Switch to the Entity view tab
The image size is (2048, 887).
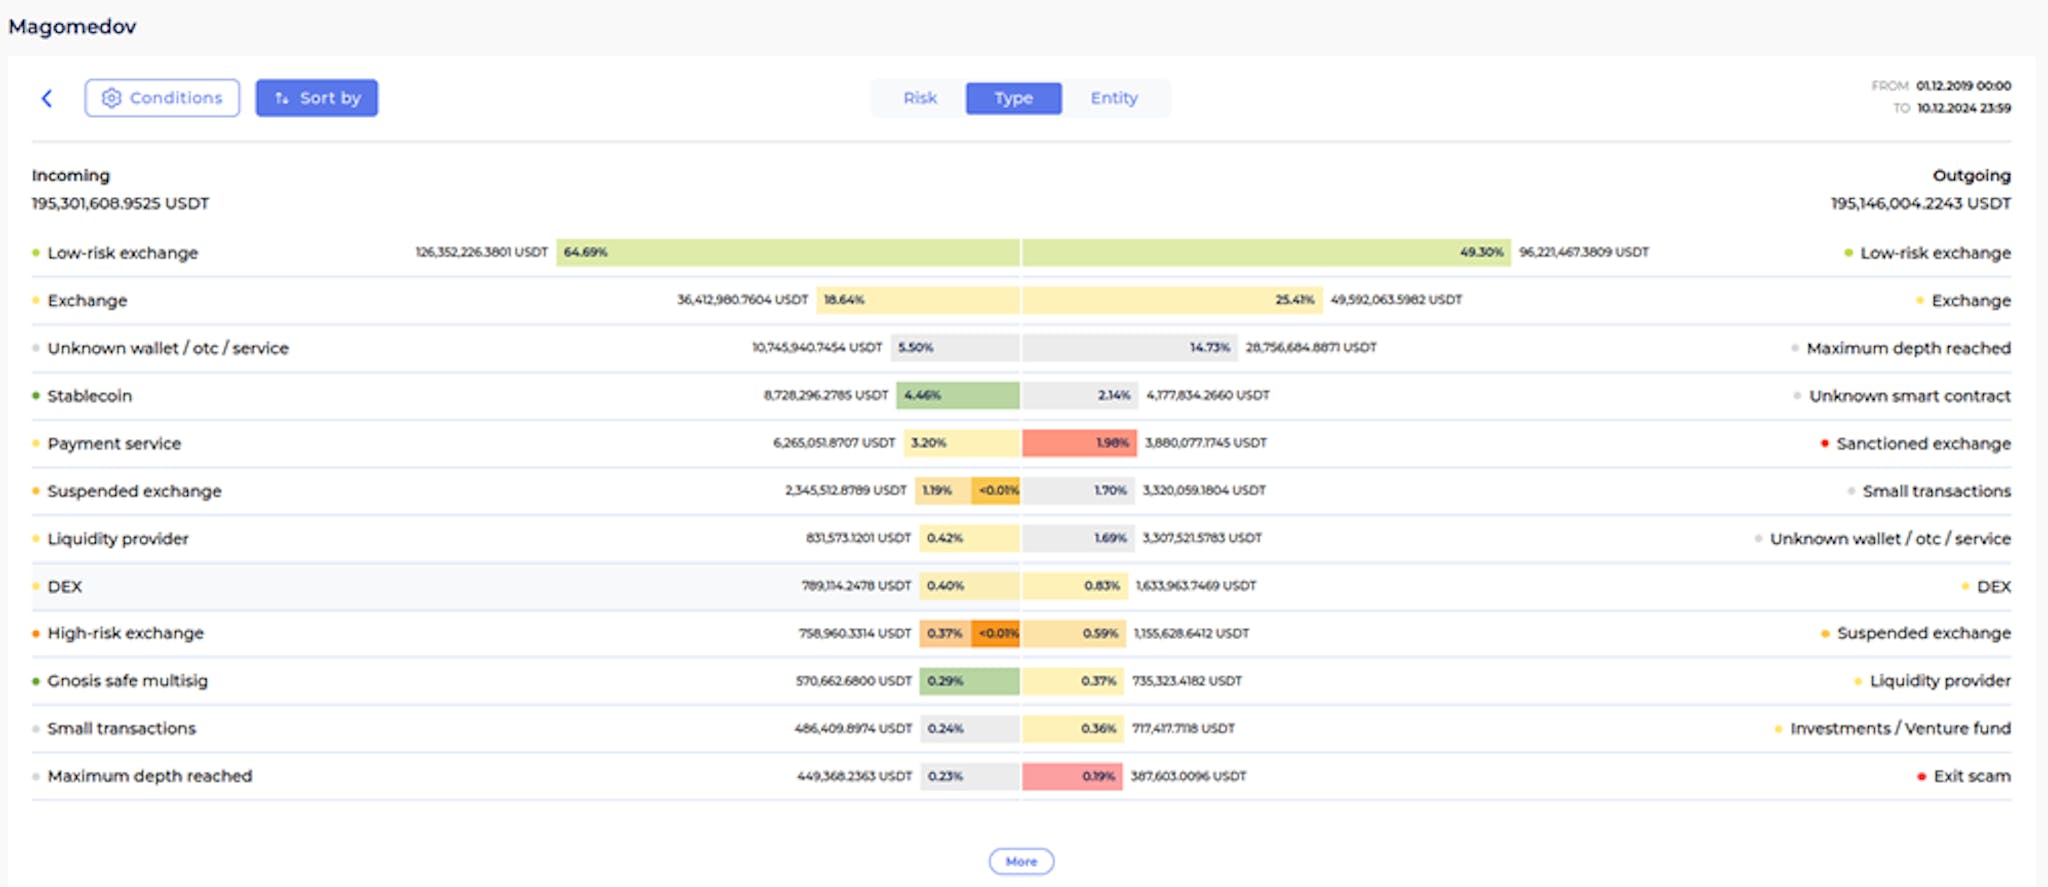coord(1114,98)
